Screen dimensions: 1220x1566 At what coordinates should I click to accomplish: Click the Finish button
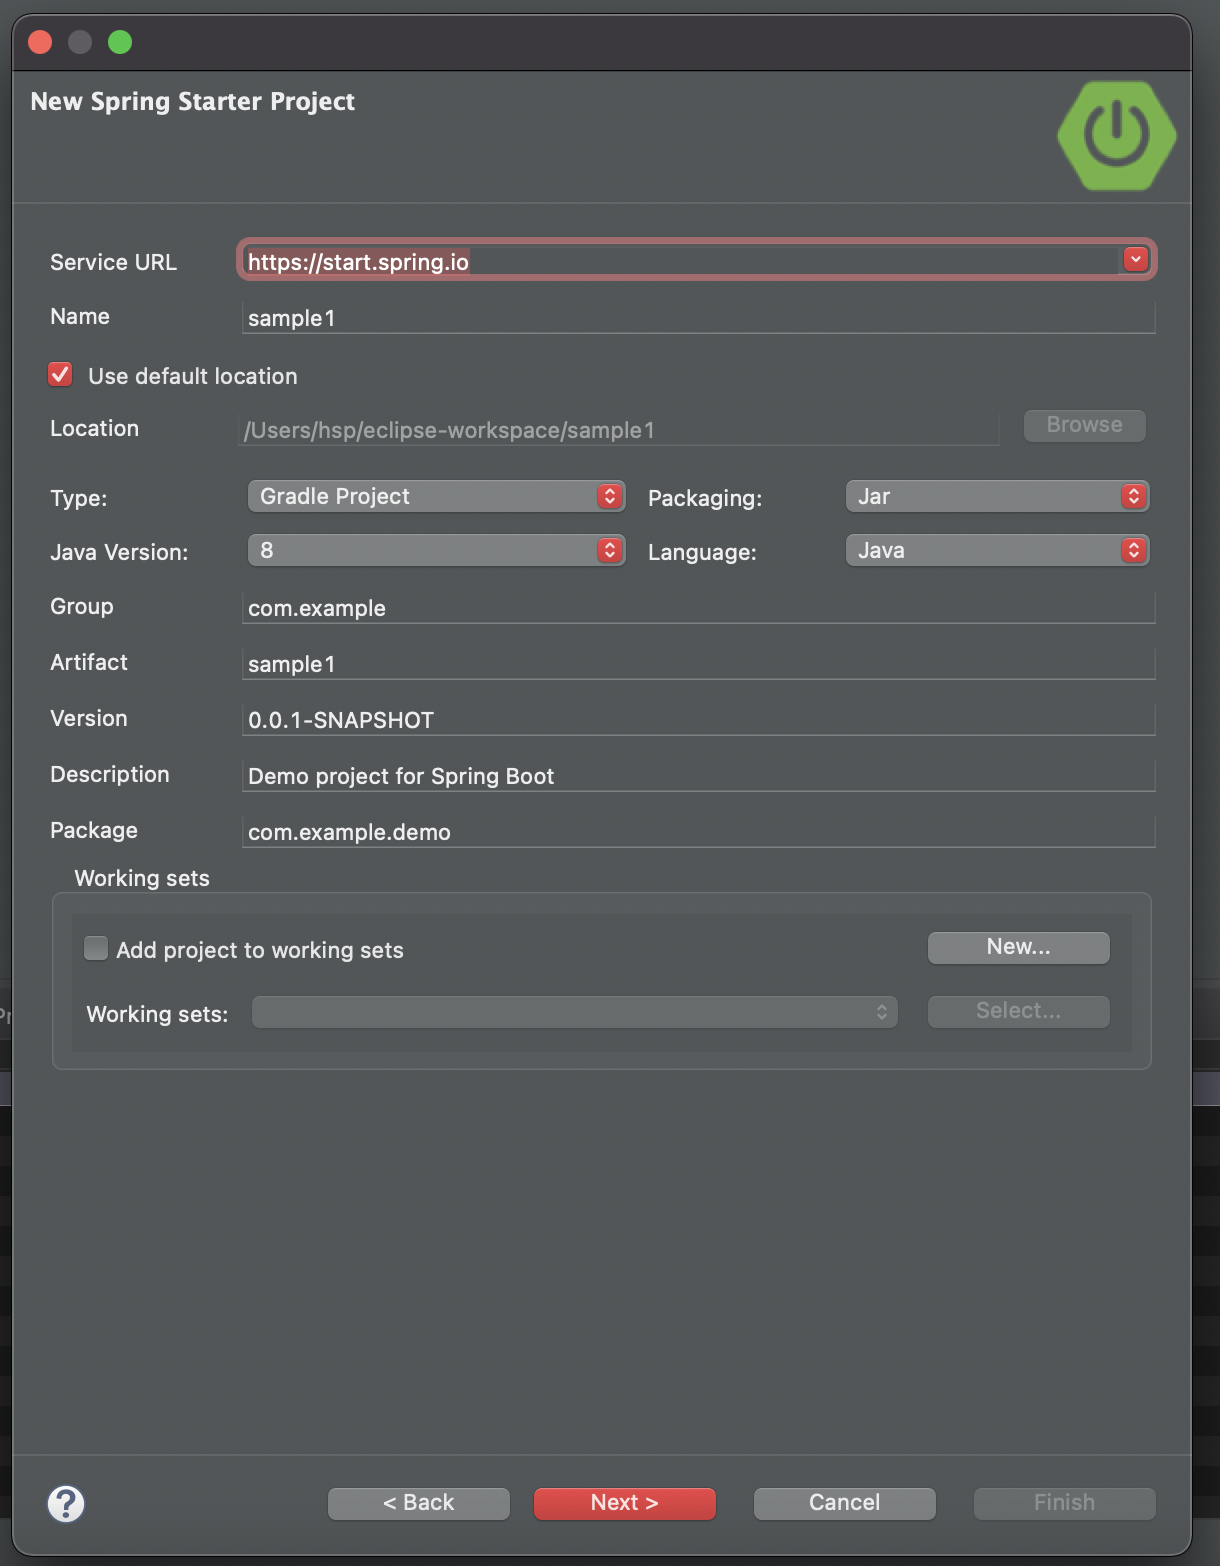(1064, 1503)
